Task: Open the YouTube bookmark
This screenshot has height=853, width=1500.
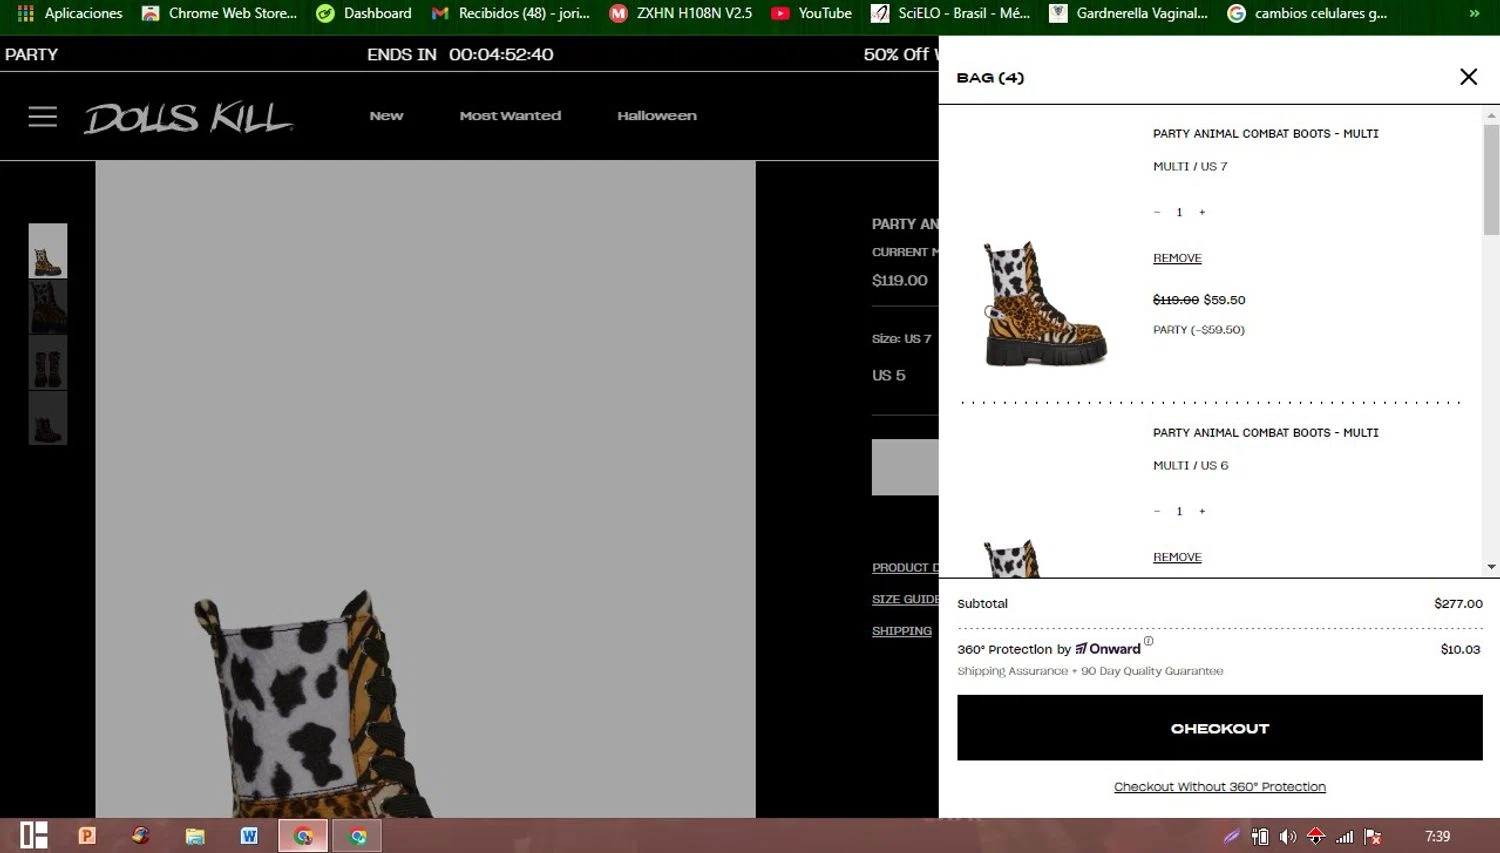Action: [x=811, y=13]
